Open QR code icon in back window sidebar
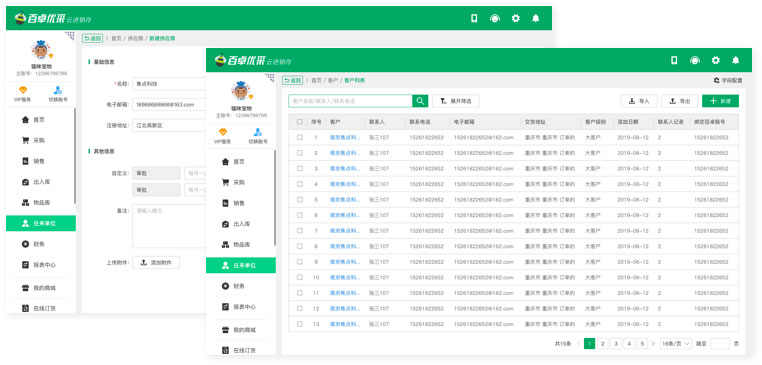762x365 pixels. coord(69,35)
